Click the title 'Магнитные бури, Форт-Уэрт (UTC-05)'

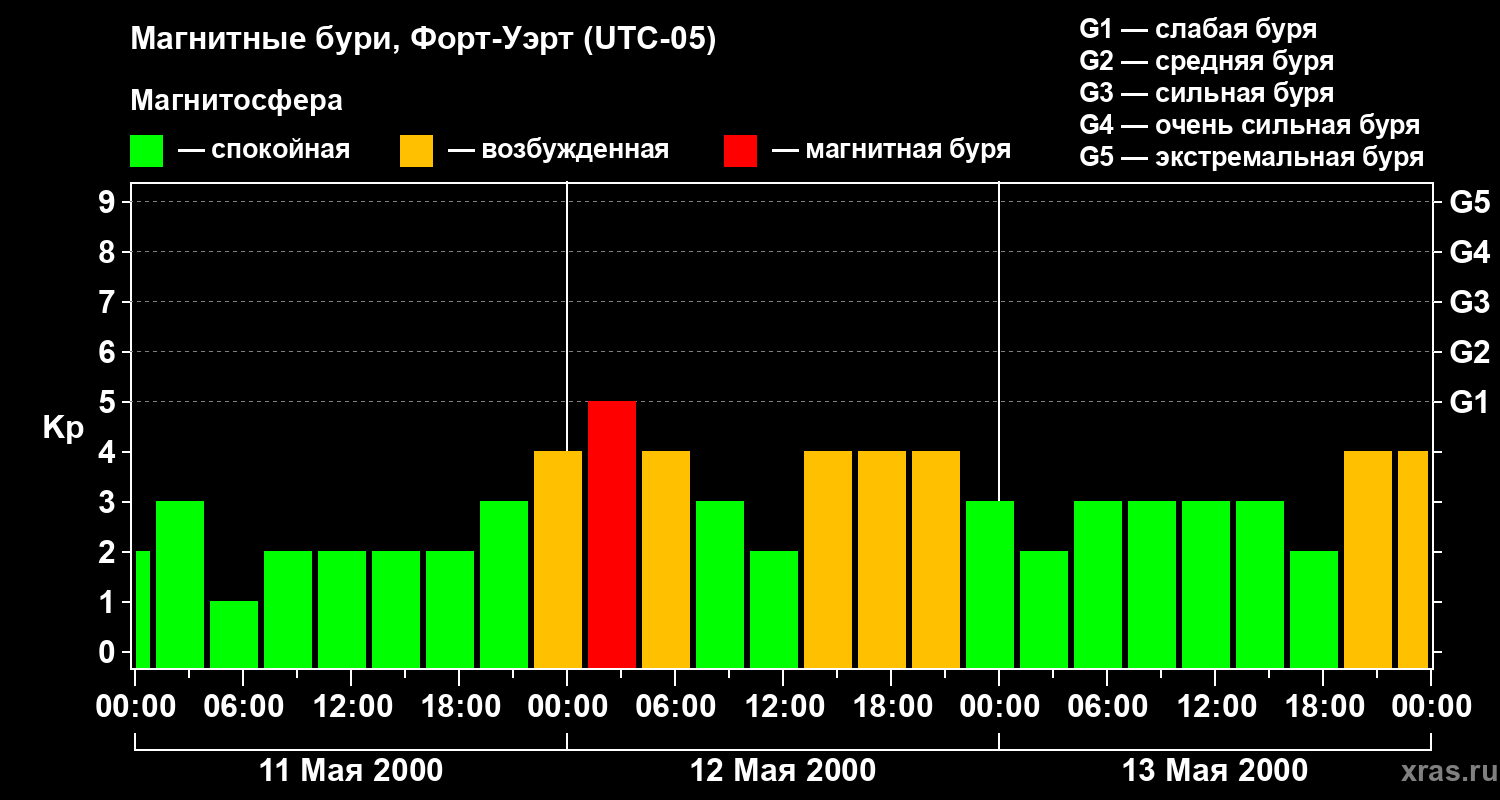(x=424, y=40)
